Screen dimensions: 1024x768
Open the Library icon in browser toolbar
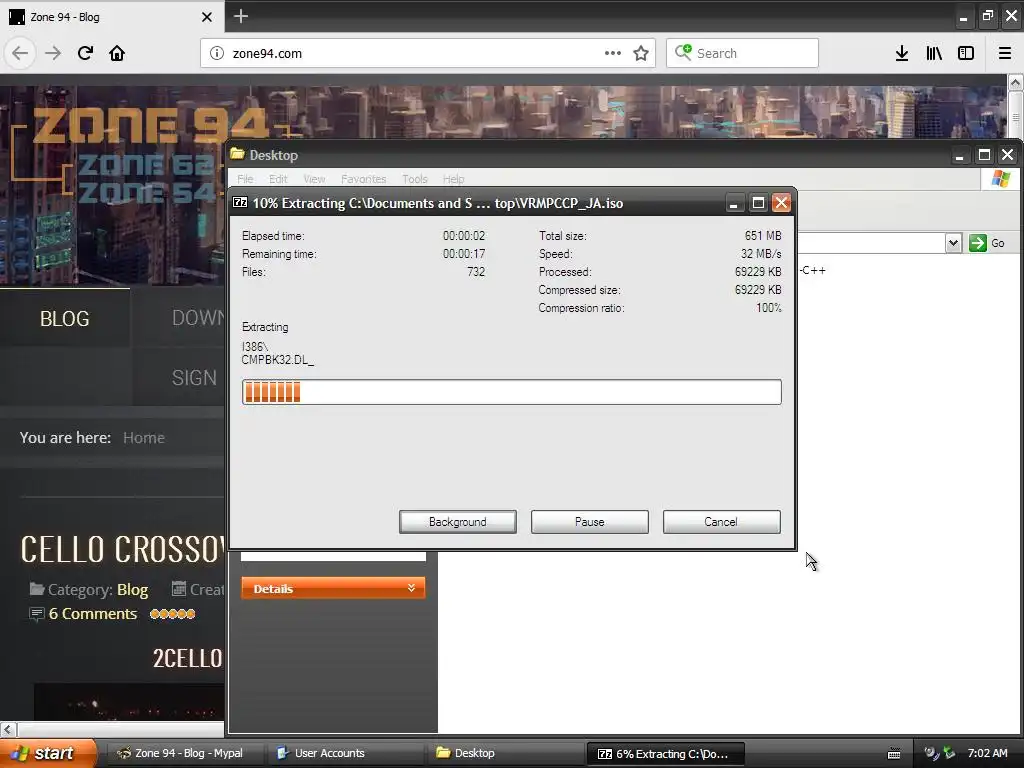coord(934,54)
